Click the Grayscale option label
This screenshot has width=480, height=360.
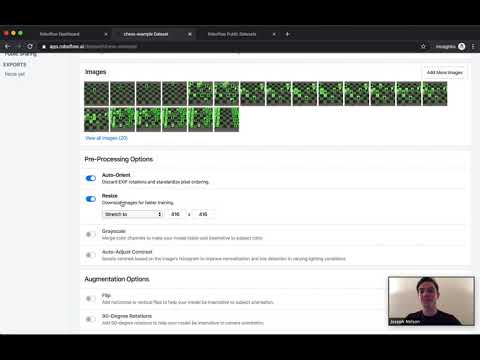coord(114,231)
